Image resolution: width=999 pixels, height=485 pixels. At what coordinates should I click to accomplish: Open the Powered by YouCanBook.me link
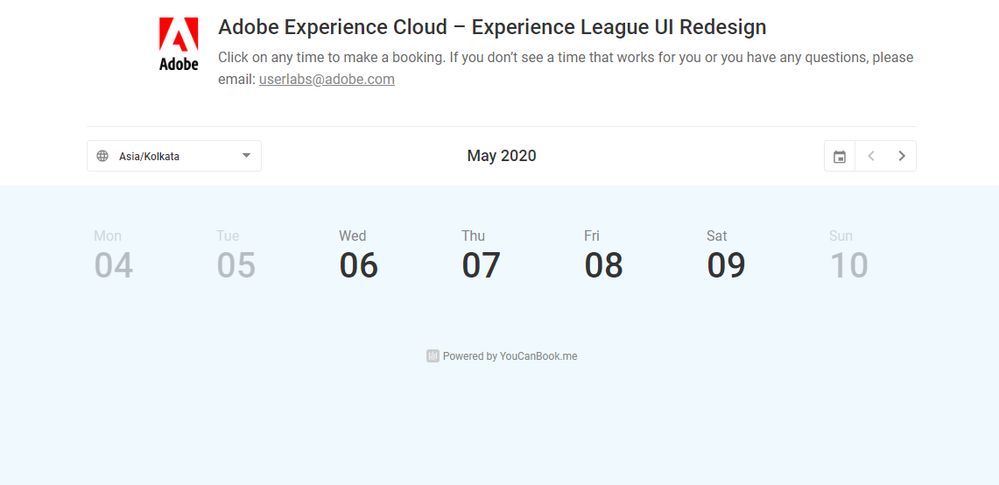[510, 356]
